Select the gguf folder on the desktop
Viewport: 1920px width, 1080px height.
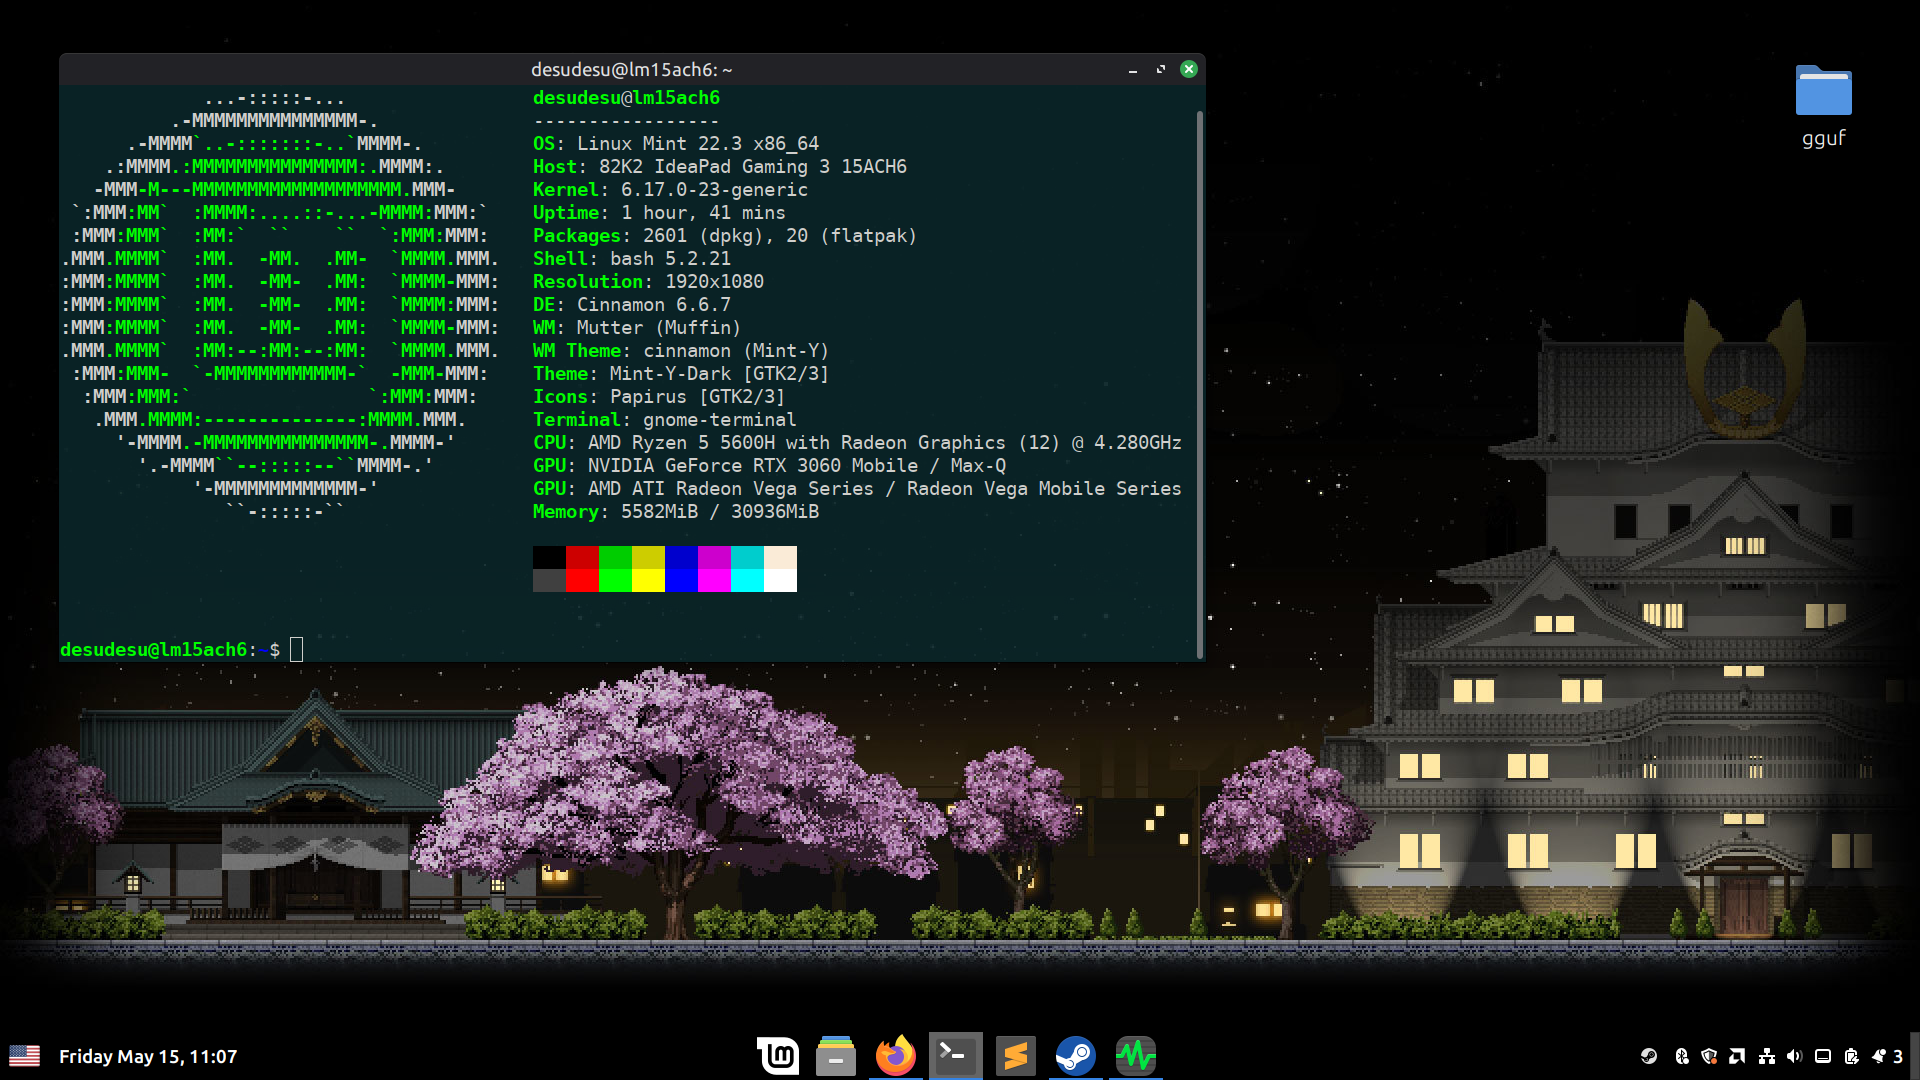click(x=1823, y=106)
